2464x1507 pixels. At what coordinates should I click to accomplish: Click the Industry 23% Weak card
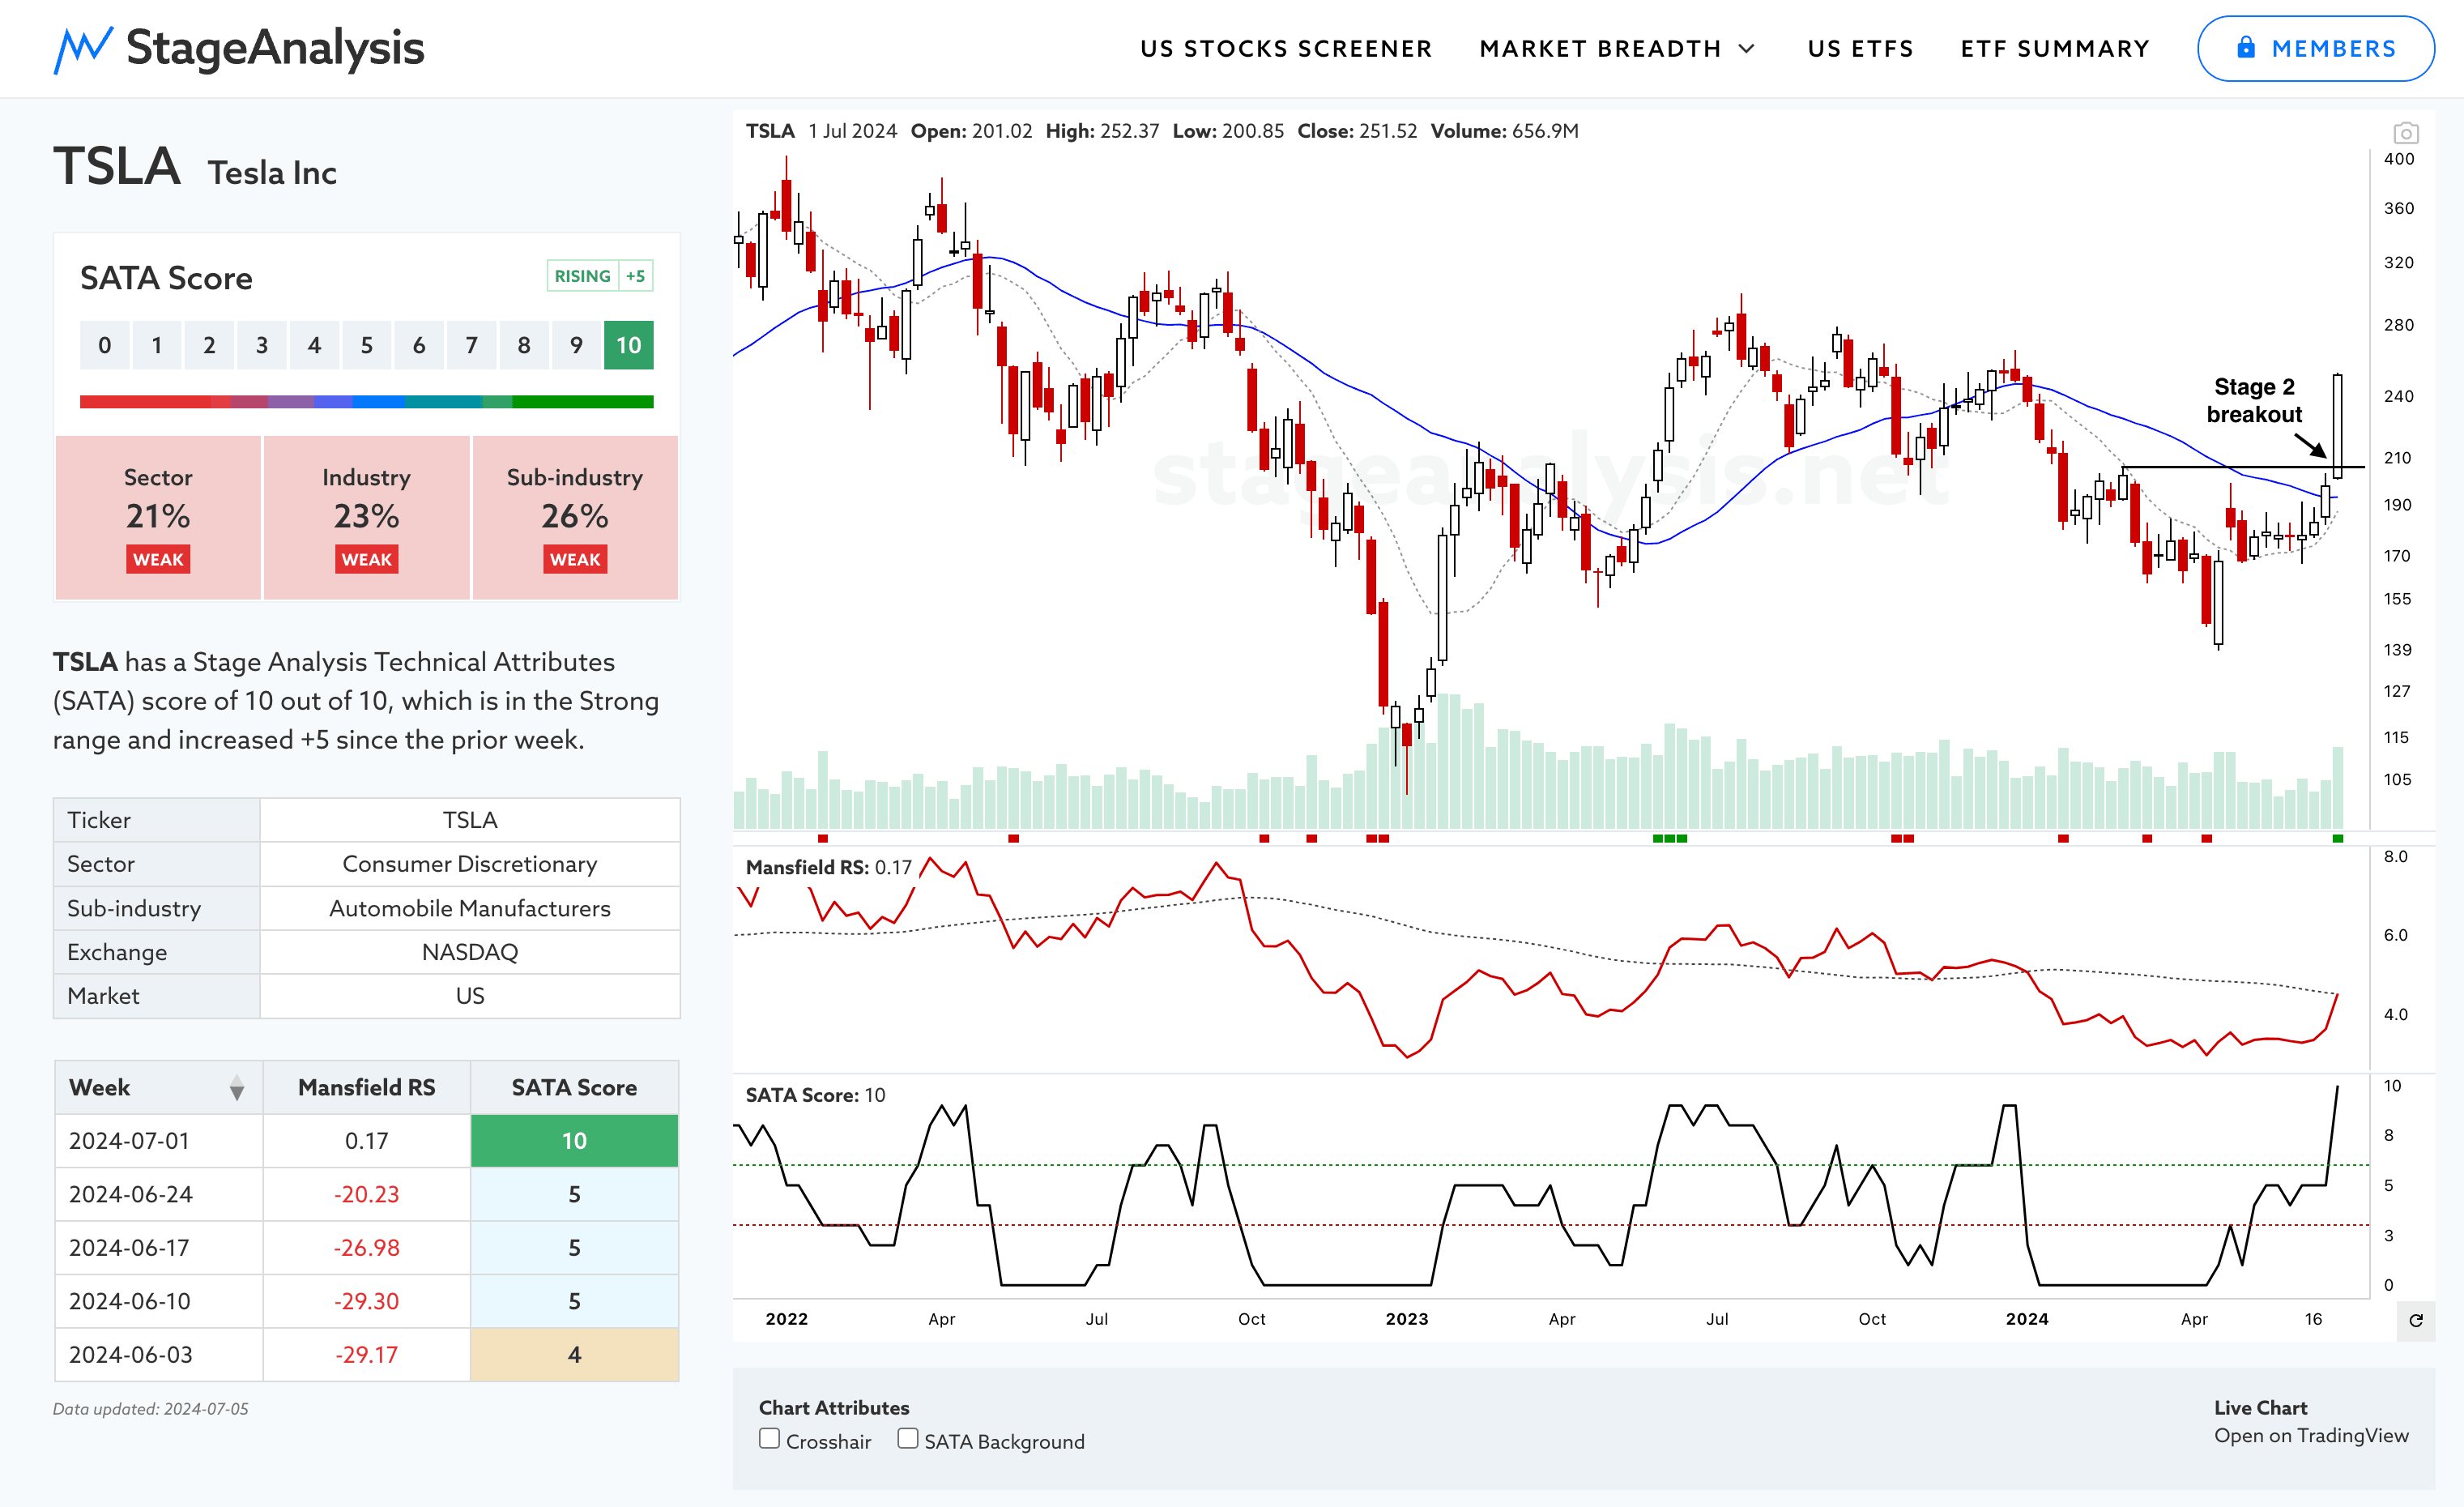[x=366, y=517]
